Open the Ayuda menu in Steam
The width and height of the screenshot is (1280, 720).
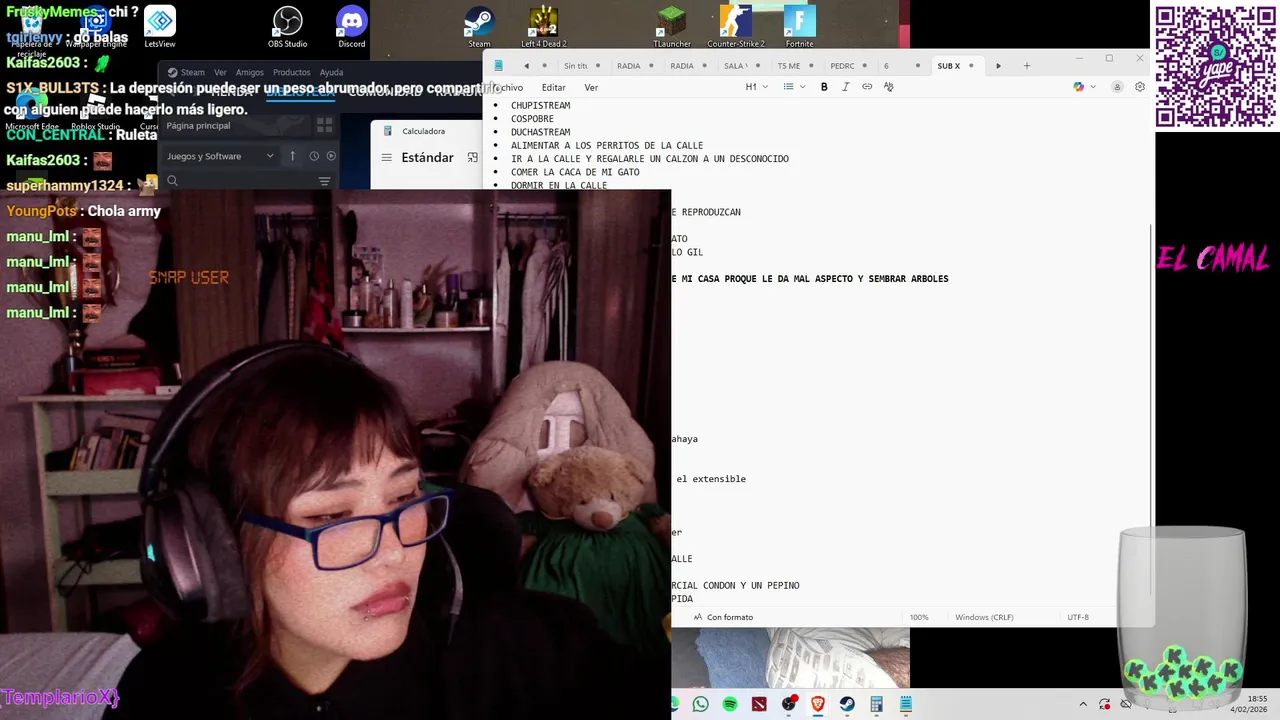coord(331,72)
